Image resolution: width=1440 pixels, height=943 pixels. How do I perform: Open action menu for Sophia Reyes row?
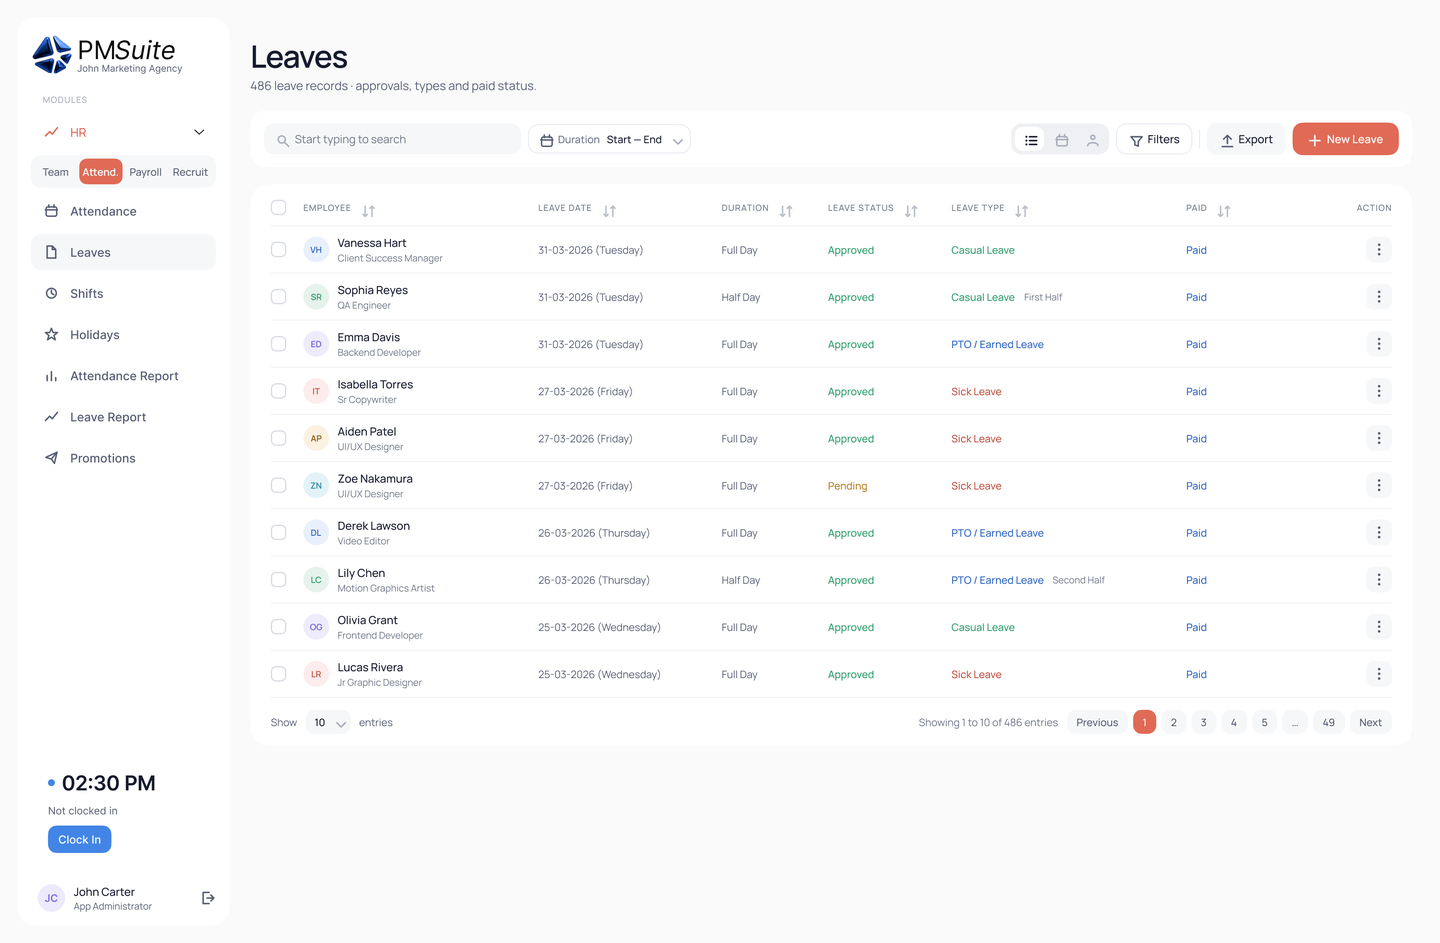tap(1378, 297)
